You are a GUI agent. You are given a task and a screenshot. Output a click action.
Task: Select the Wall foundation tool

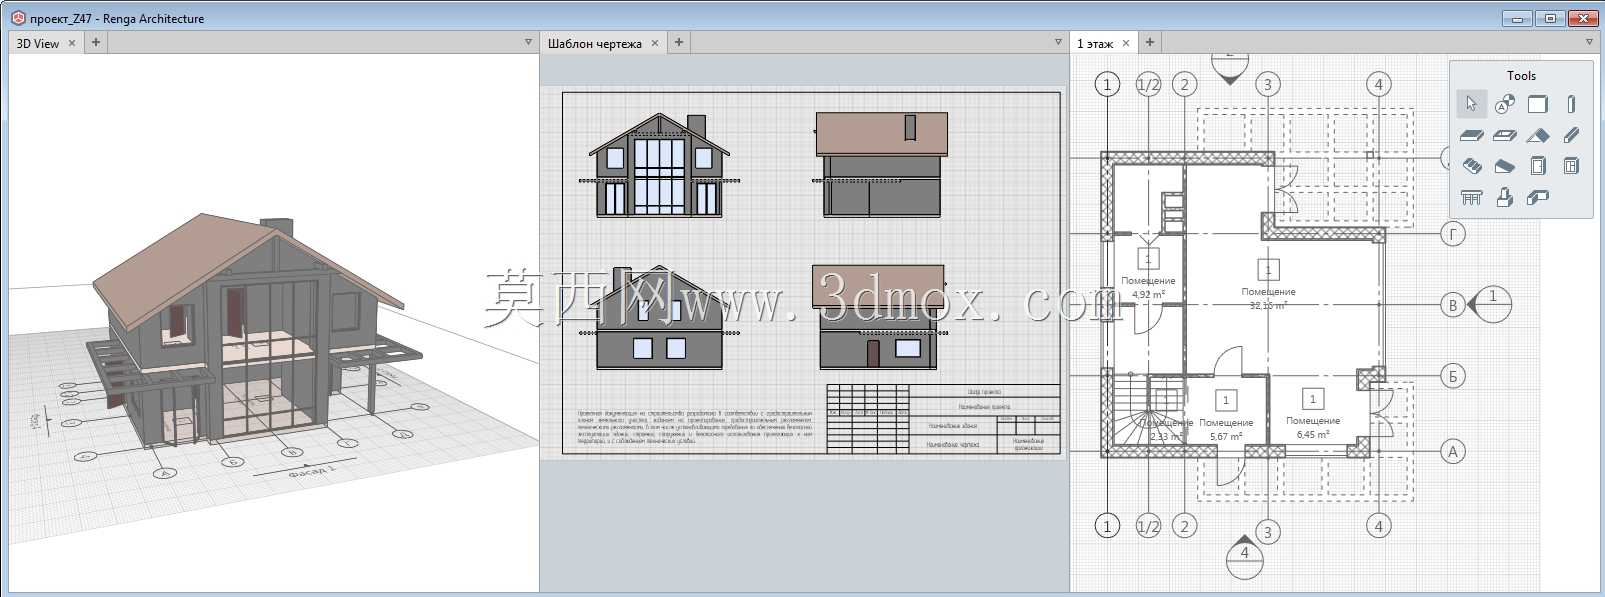(x=1538, y=198)
